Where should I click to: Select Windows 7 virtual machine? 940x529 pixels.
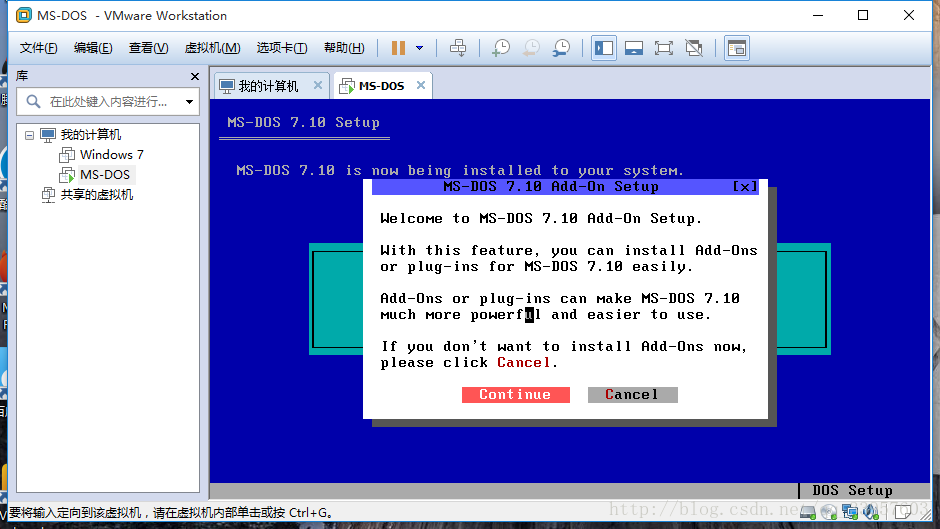pyautogui.click(x=112, y=155)
